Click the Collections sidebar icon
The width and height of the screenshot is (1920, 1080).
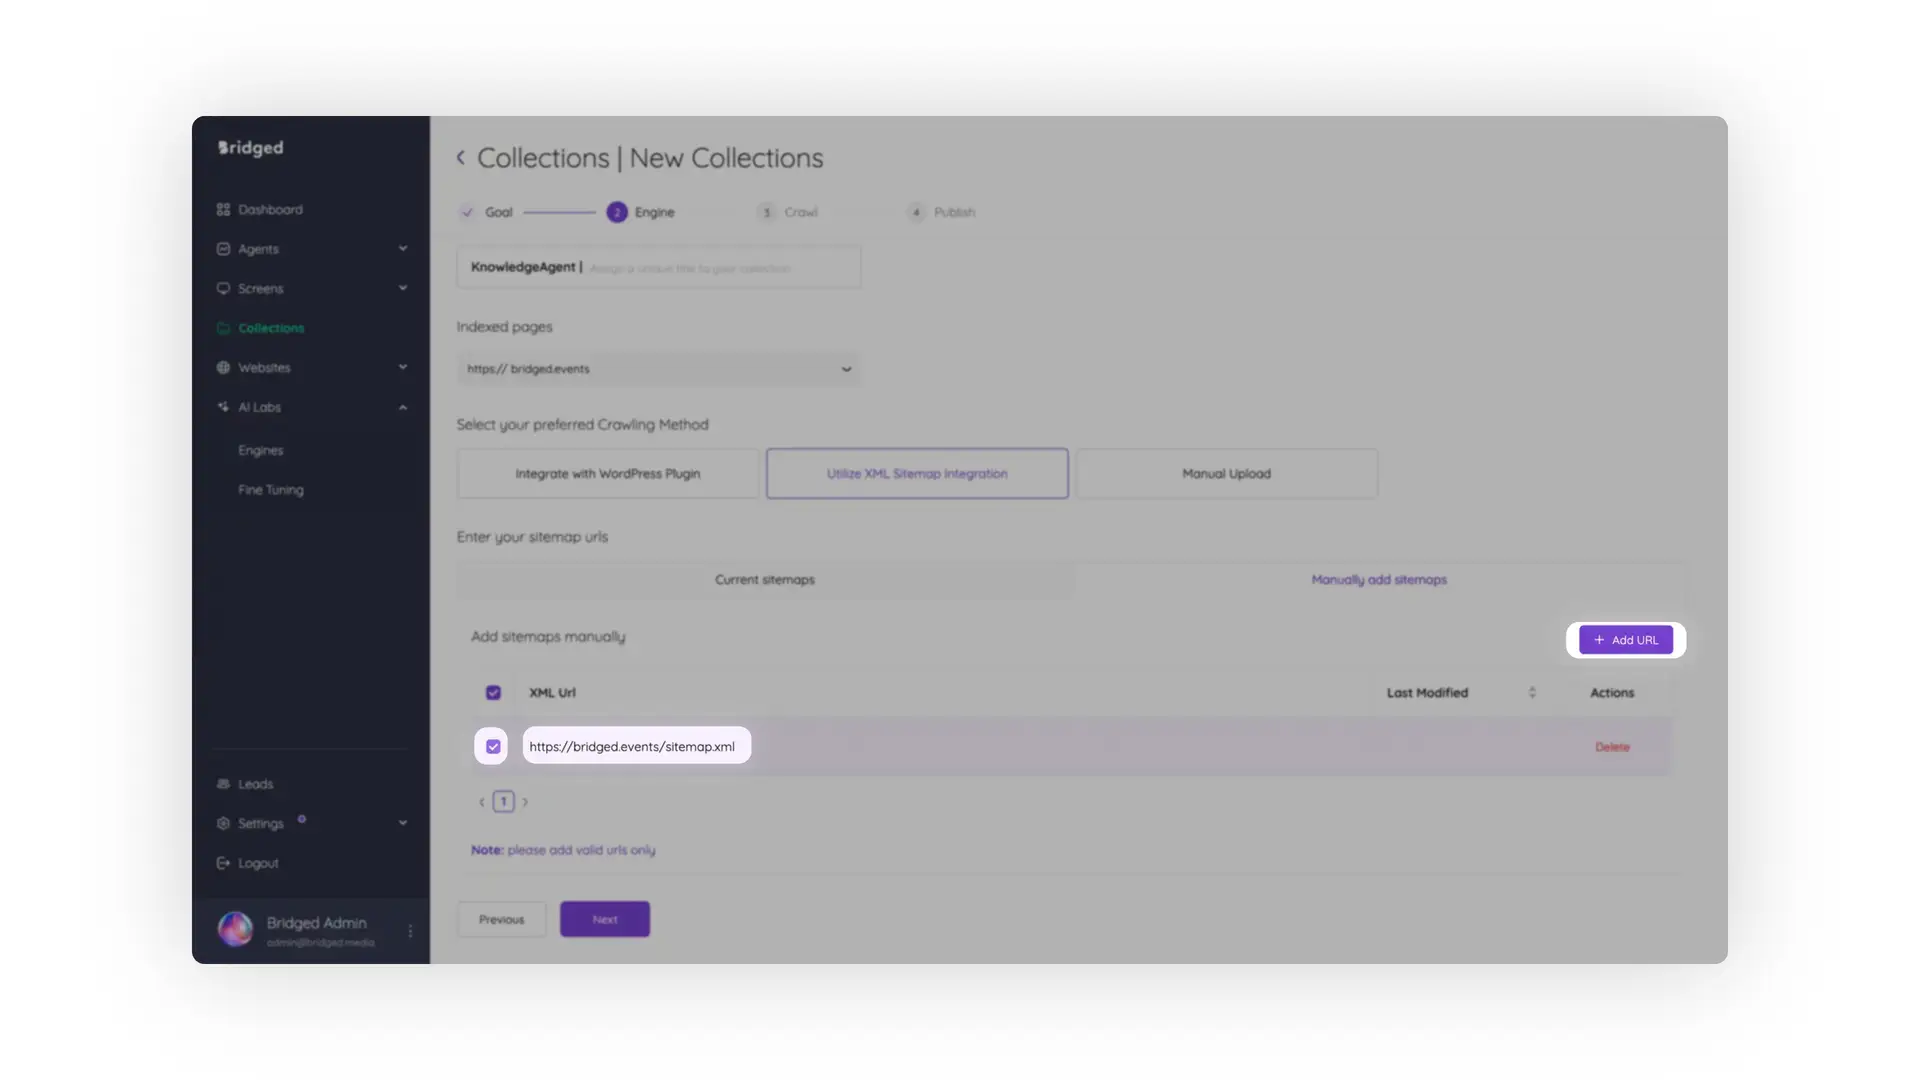click(224, 327)
